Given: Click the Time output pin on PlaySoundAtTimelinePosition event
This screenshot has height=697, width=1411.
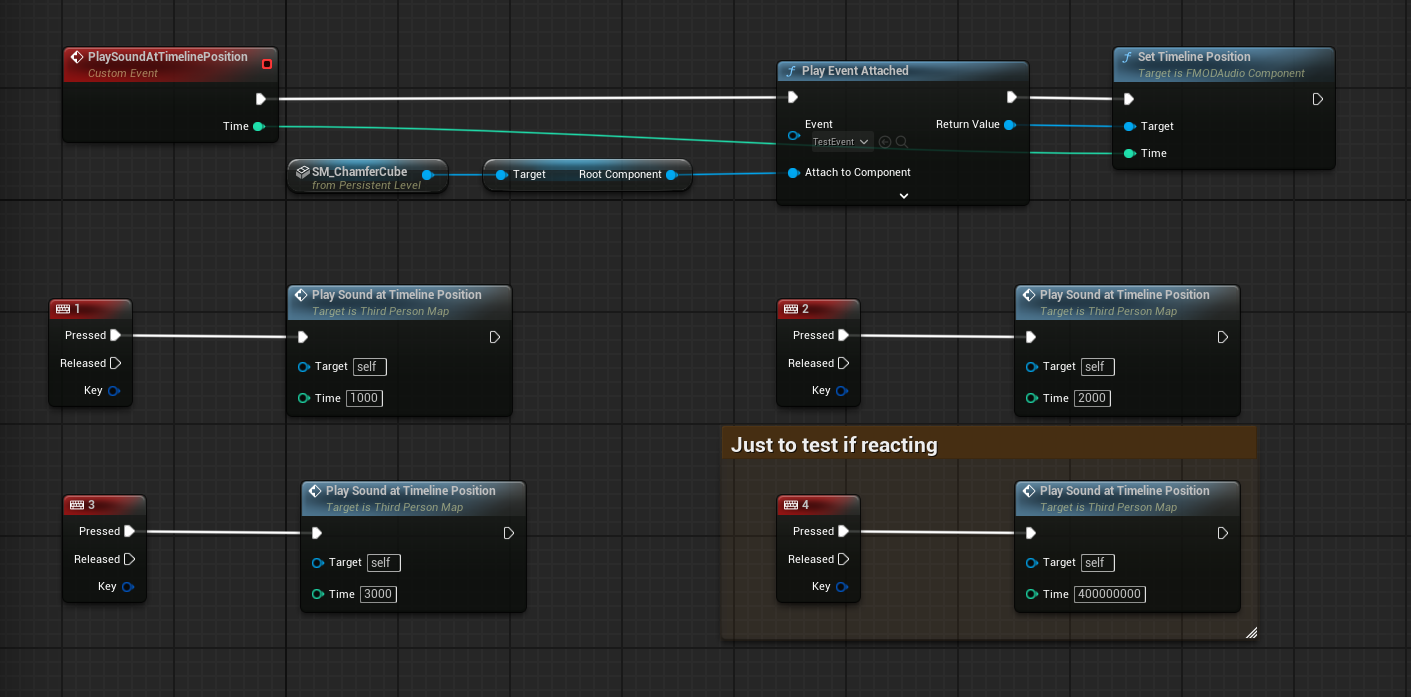Looking at the screenshot, I should pos(258,126).
